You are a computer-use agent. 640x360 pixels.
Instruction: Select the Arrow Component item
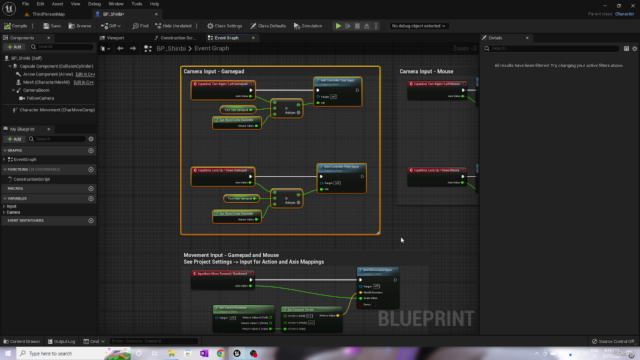coord(47,74)
